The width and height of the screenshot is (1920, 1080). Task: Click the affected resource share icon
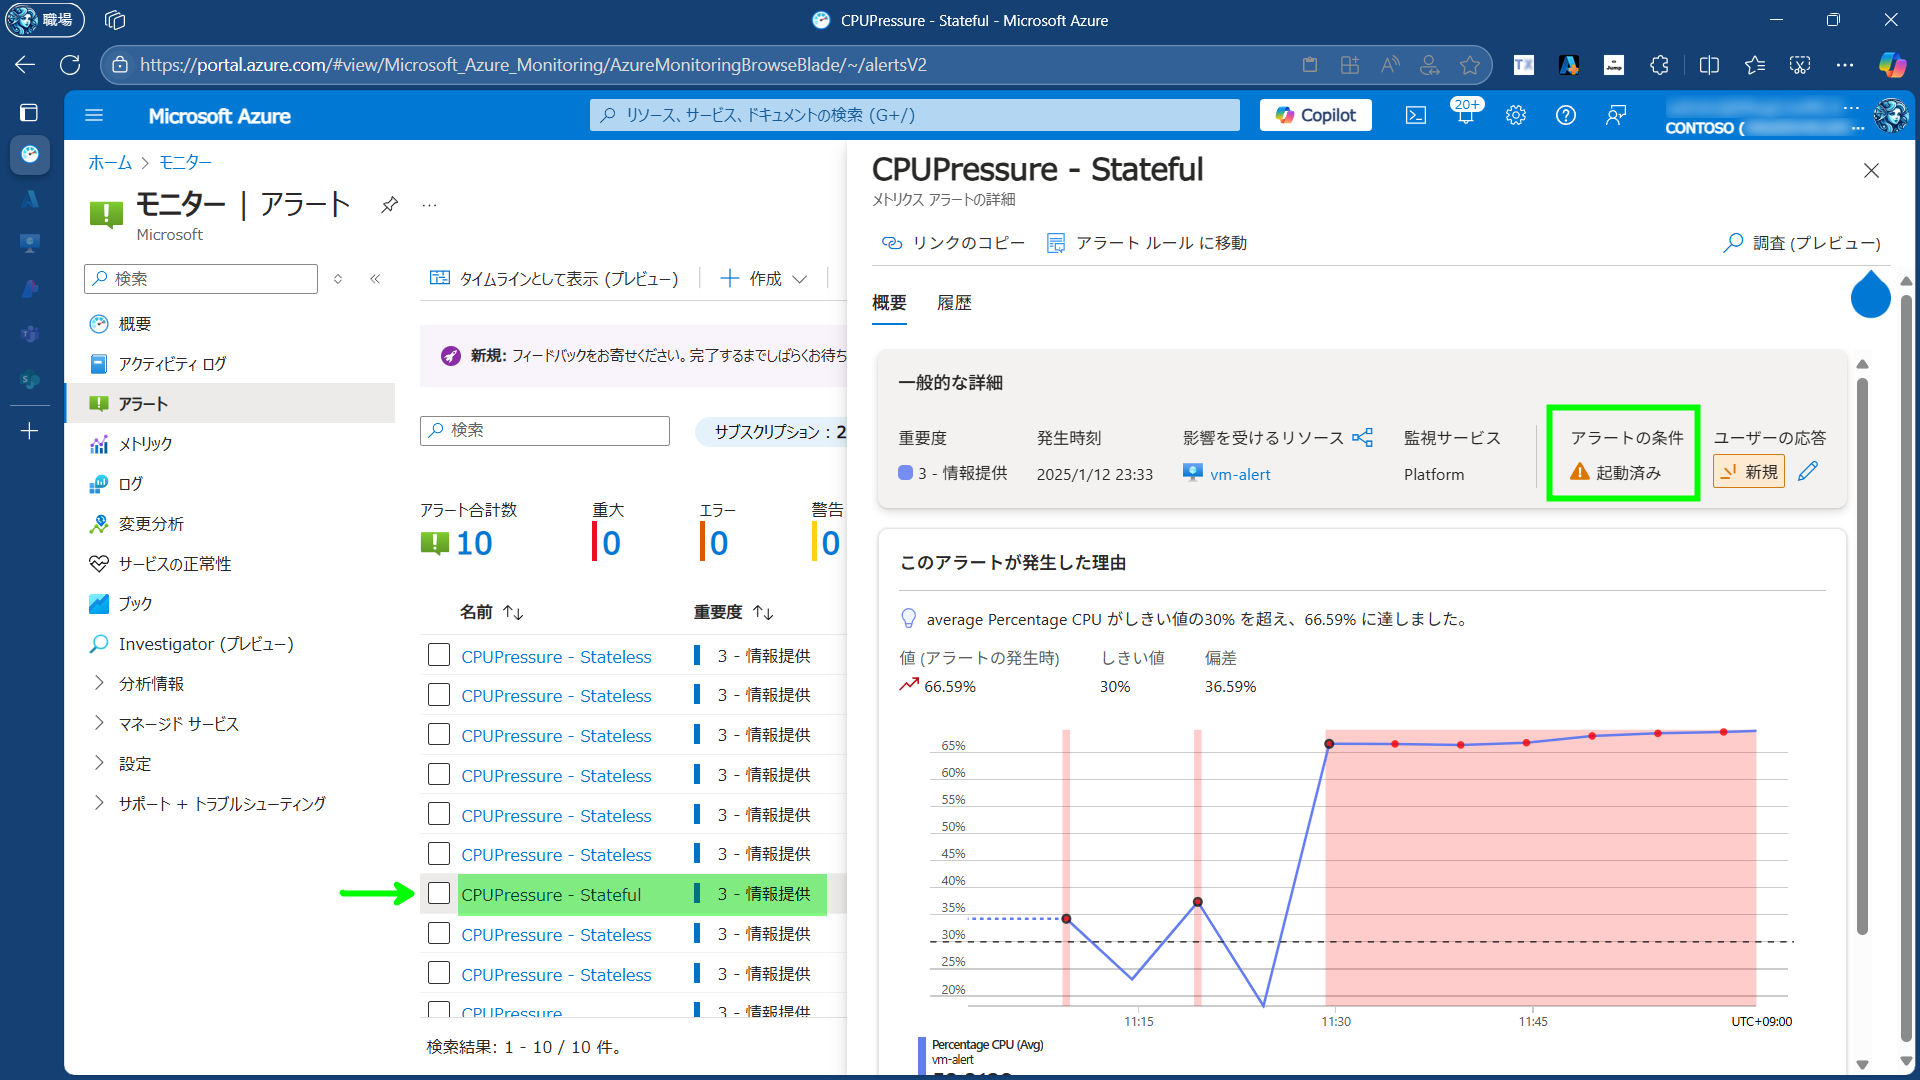click(x=1362, y=438)
